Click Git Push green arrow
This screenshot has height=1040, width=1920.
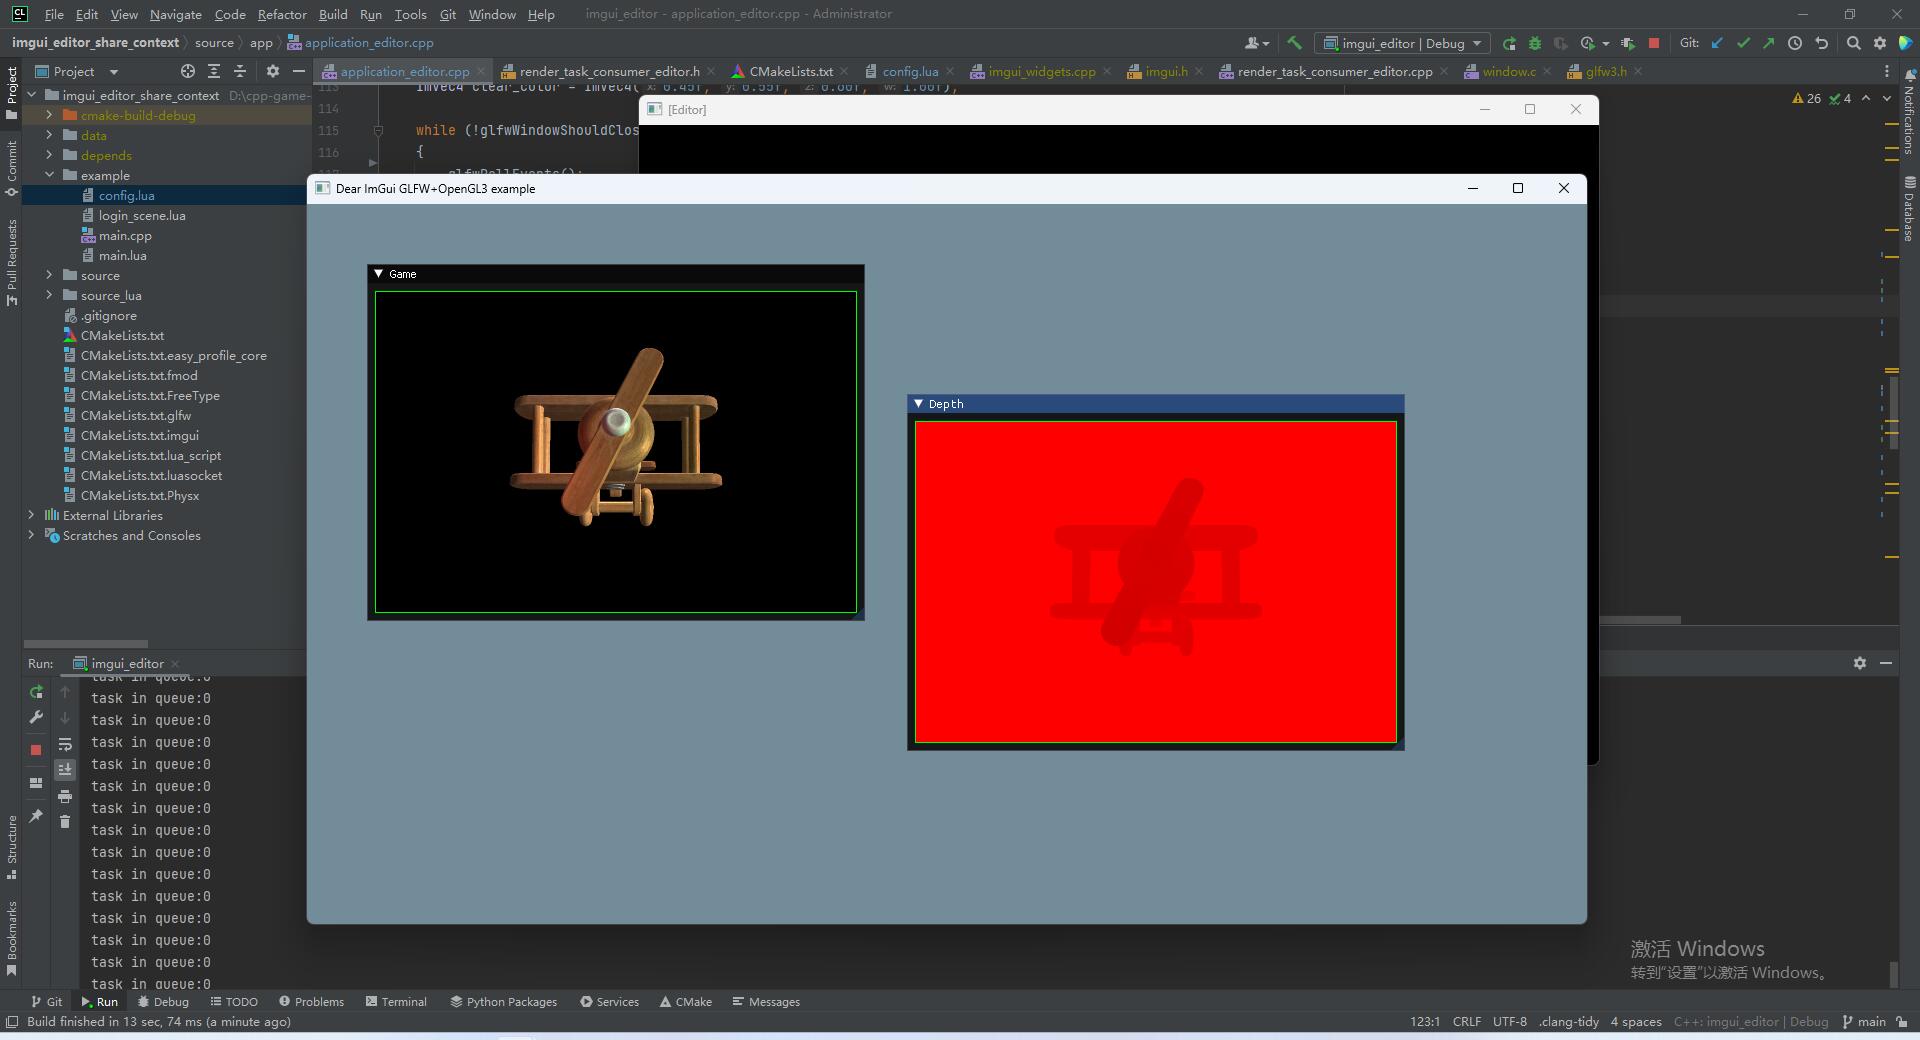coord(1768,43)
